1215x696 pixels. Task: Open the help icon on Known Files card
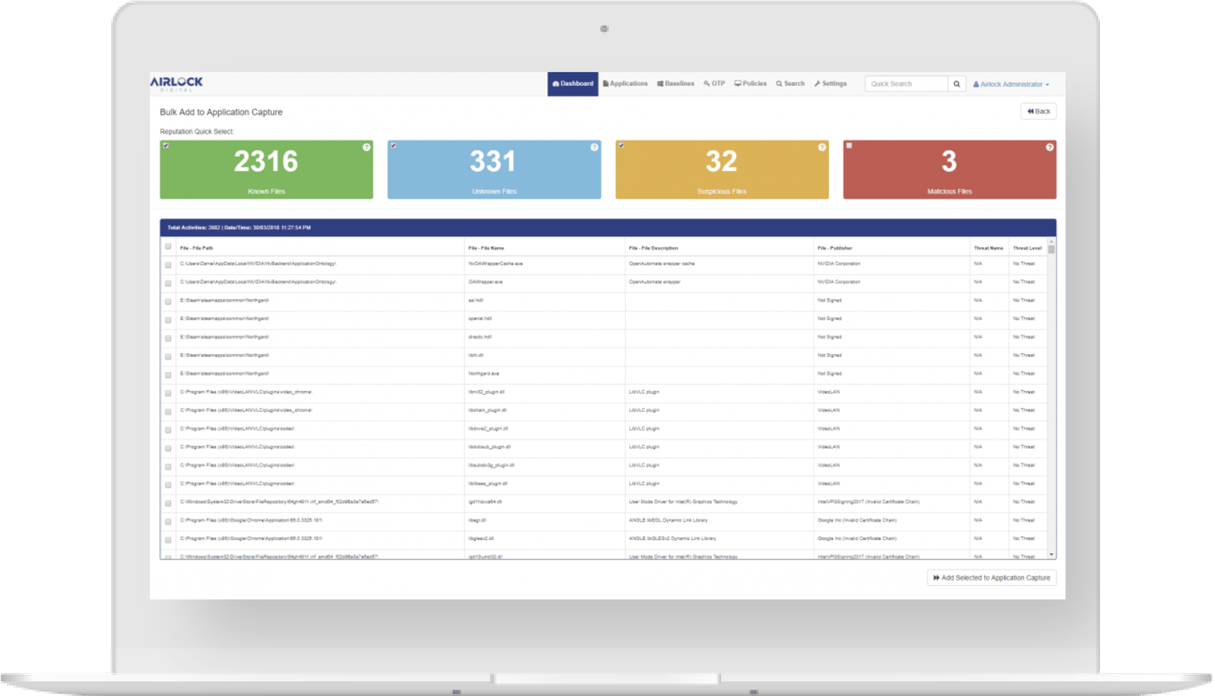(366, 147)
